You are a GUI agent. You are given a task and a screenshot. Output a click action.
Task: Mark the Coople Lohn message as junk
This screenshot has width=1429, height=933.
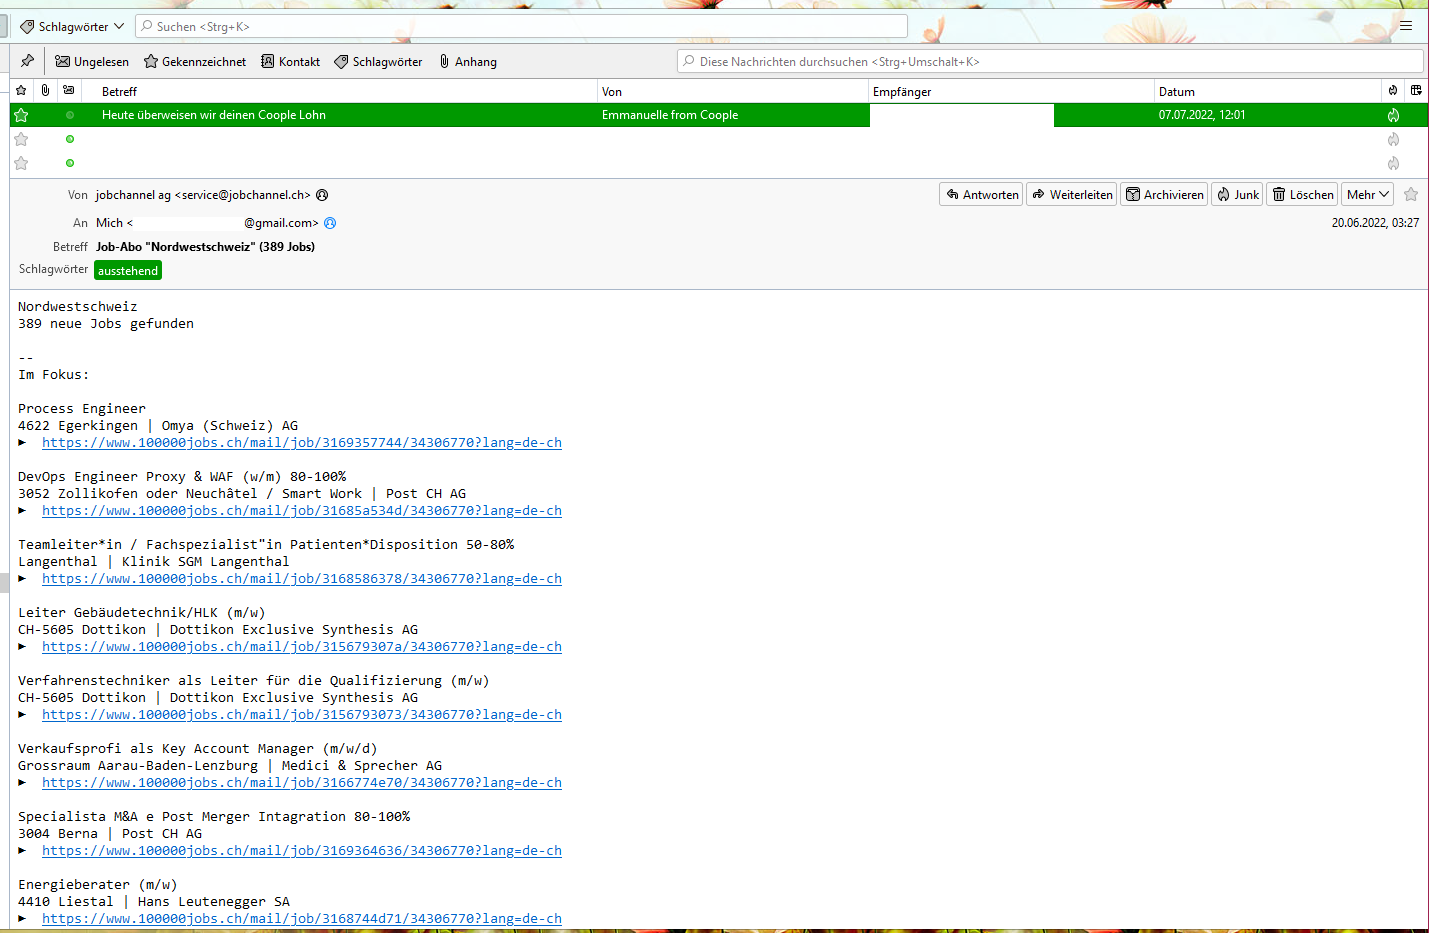(x=1393, y=115)
